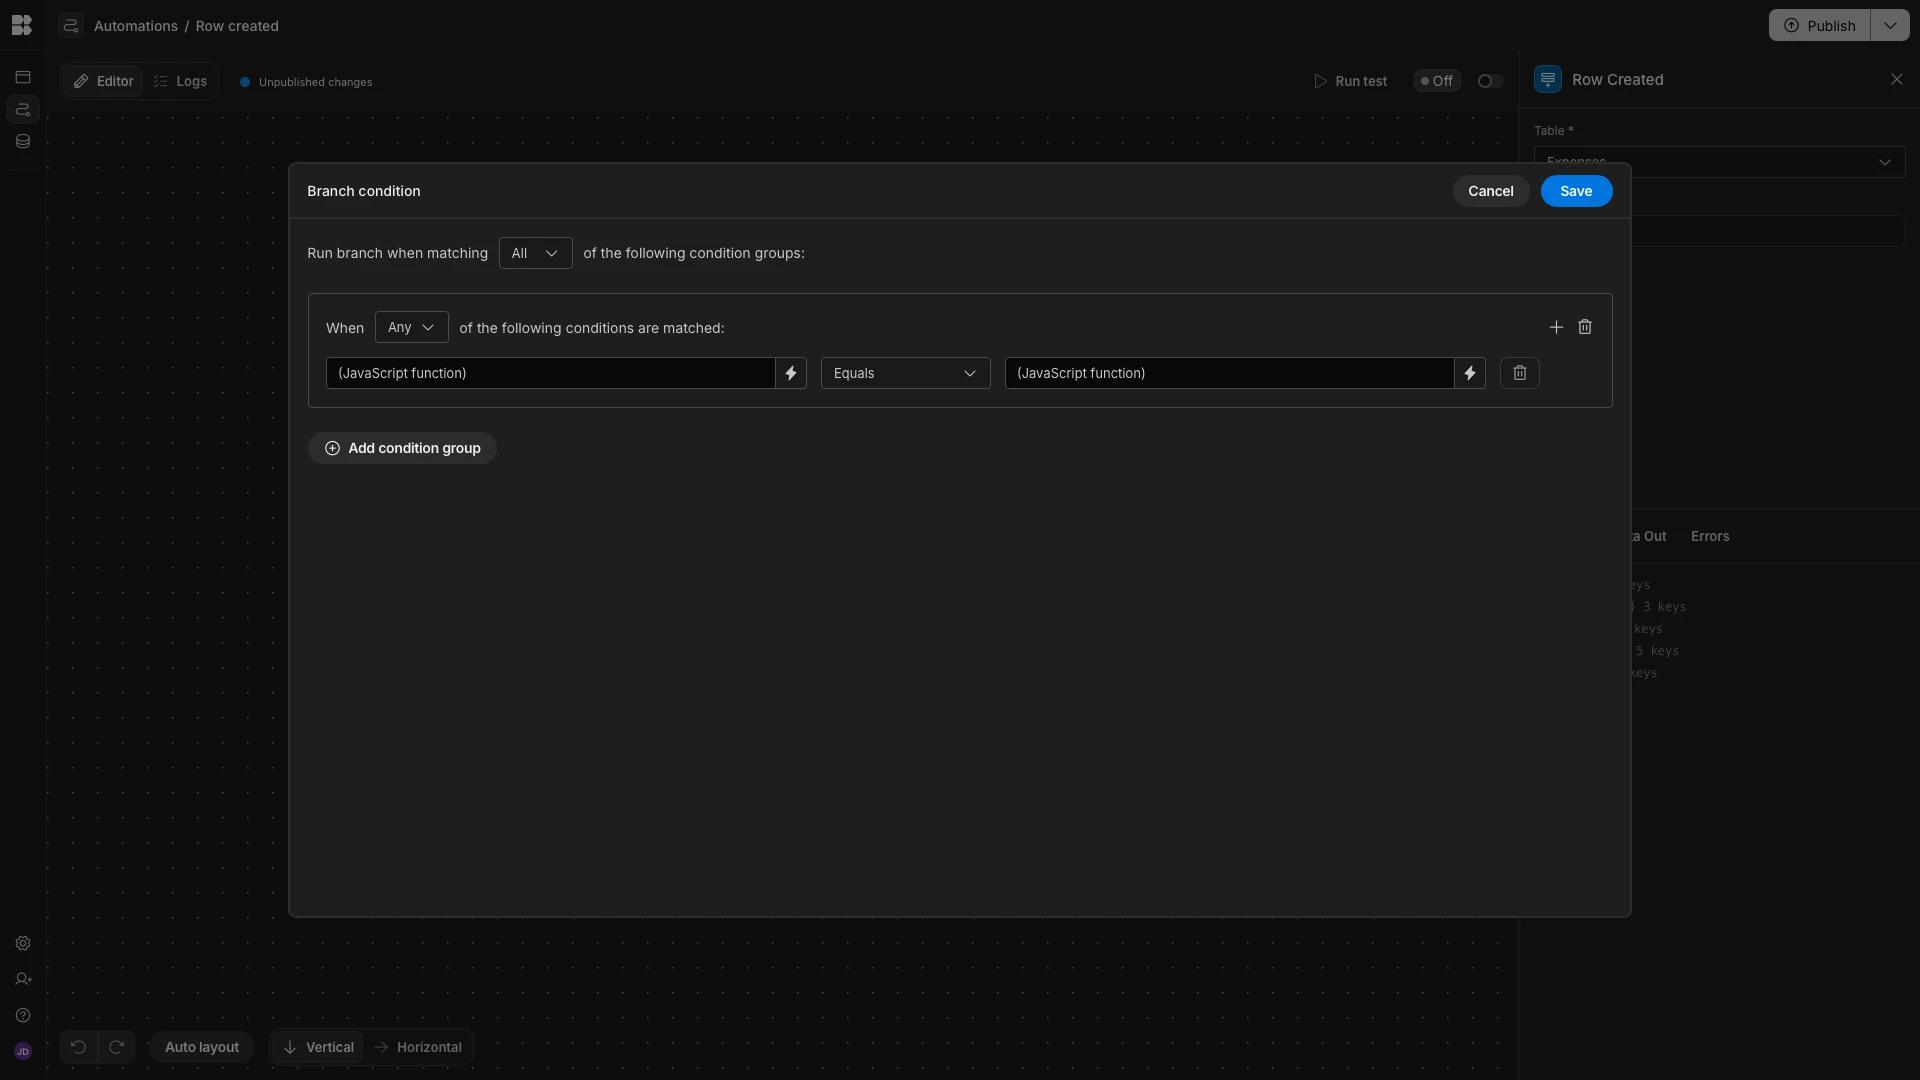Open settings gear in left sidebar
1920x1080 pixels.
(23, 943)
